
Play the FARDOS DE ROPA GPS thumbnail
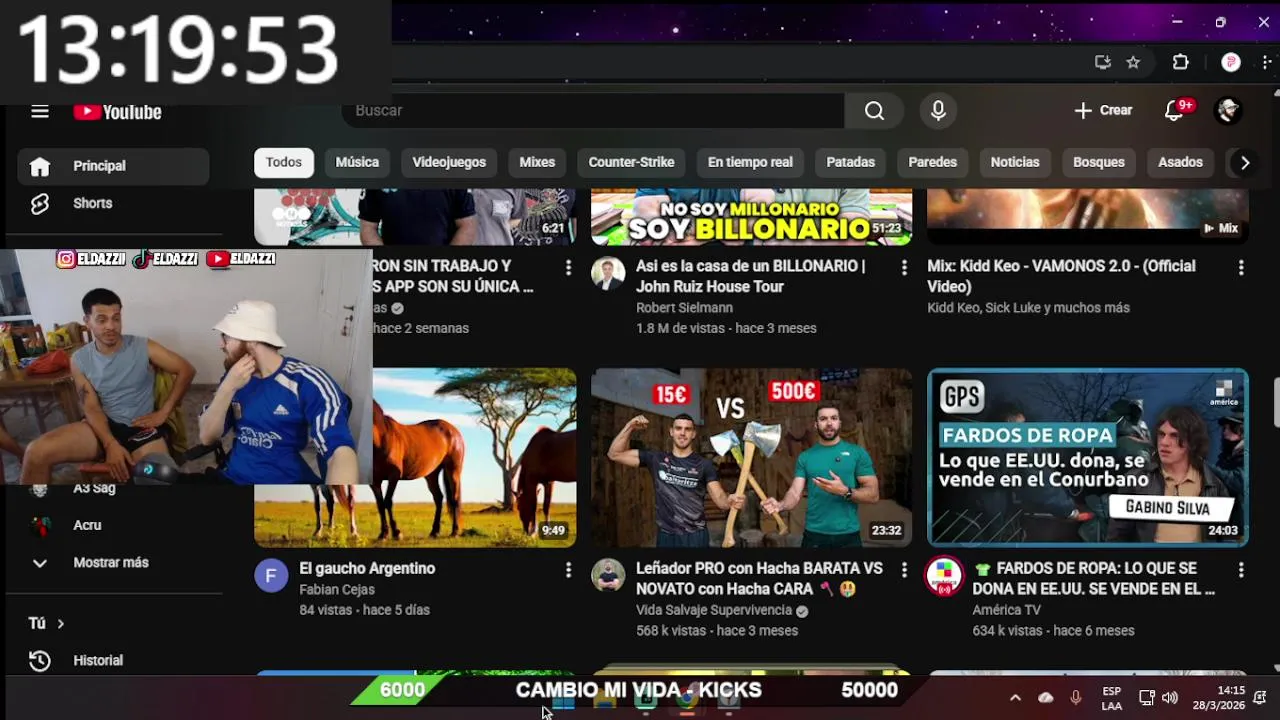(1088, 457)
